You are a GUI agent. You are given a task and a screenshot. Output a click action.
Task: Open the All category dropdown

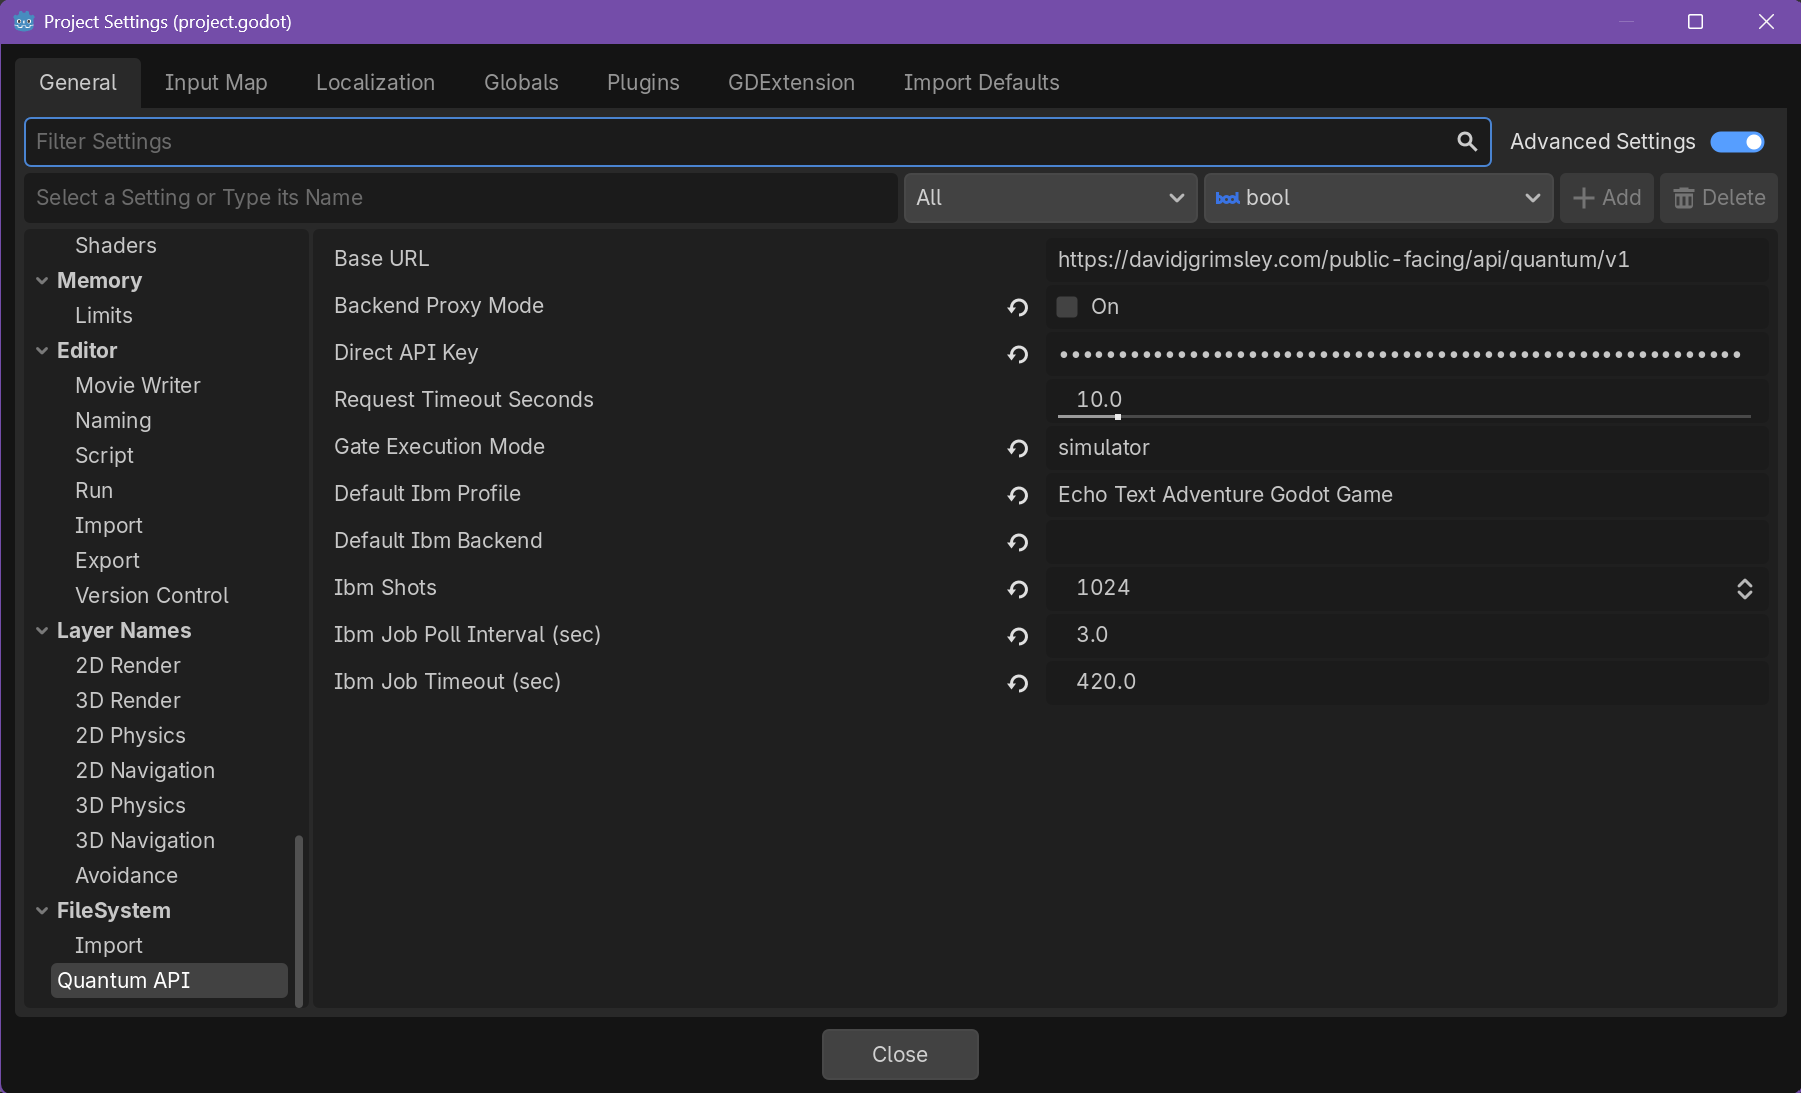1050,198
